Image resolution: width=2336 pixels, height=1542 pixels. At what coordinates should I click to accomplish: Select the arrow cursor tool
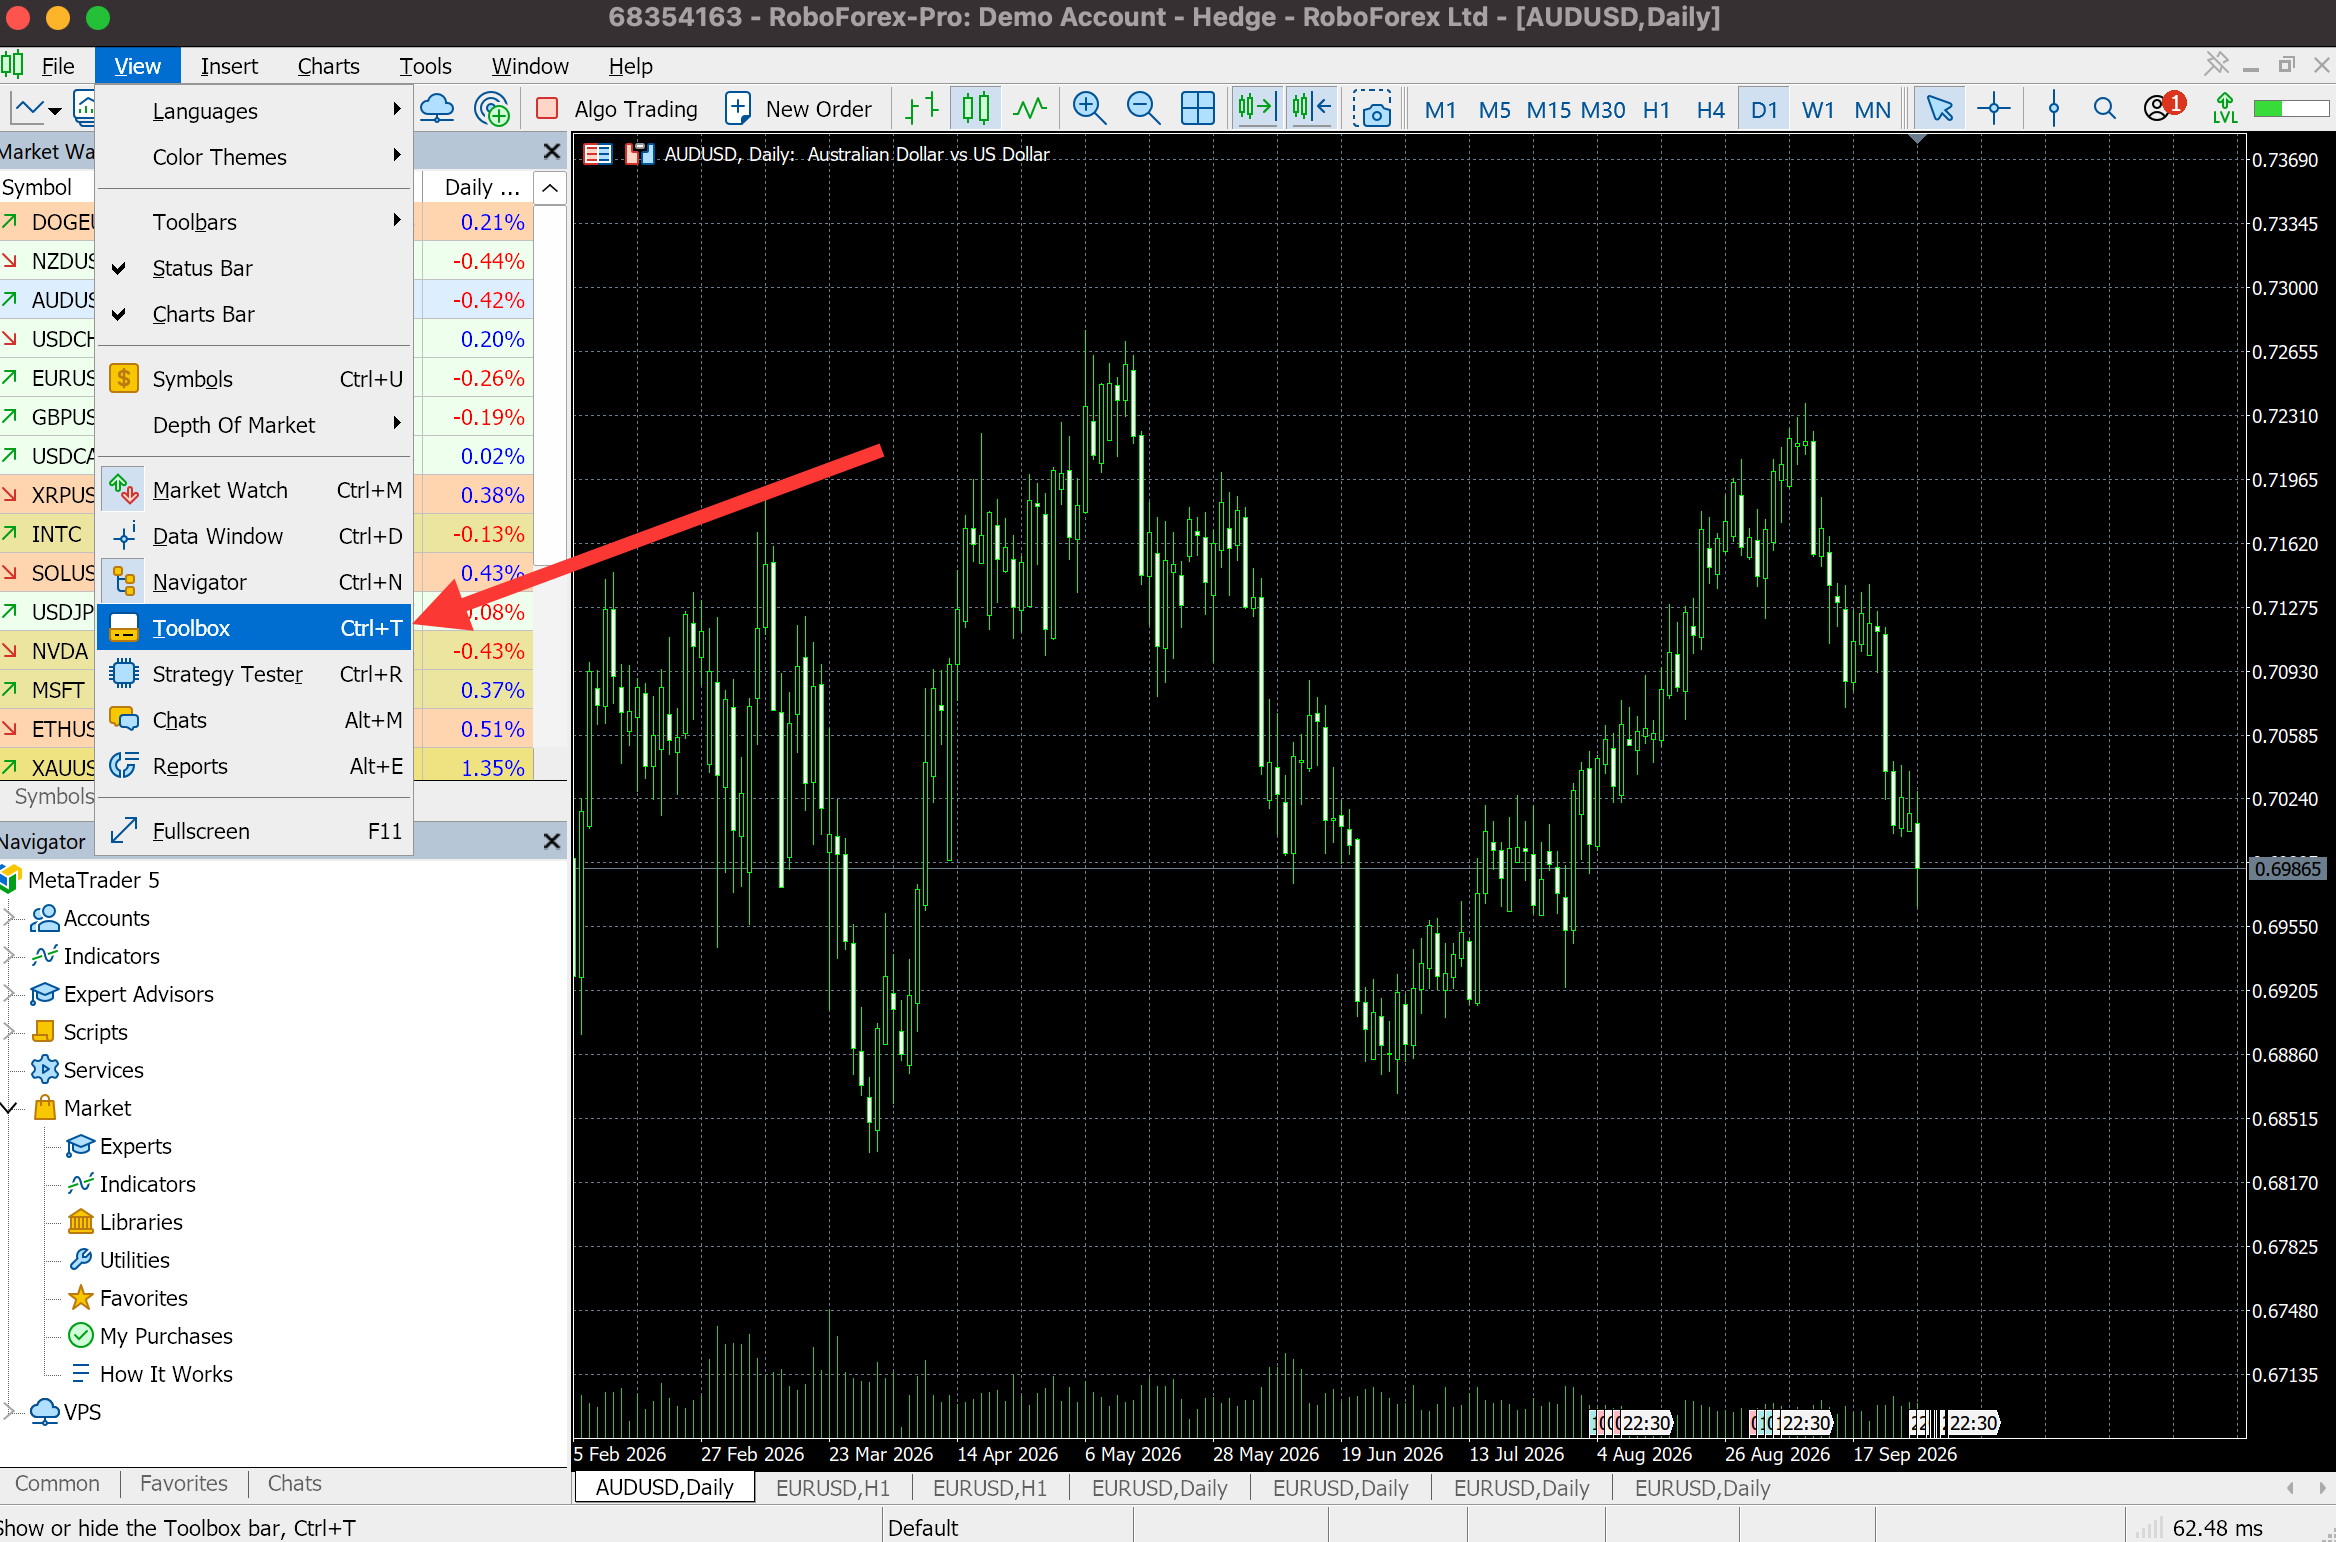[x=1939, y=108]
